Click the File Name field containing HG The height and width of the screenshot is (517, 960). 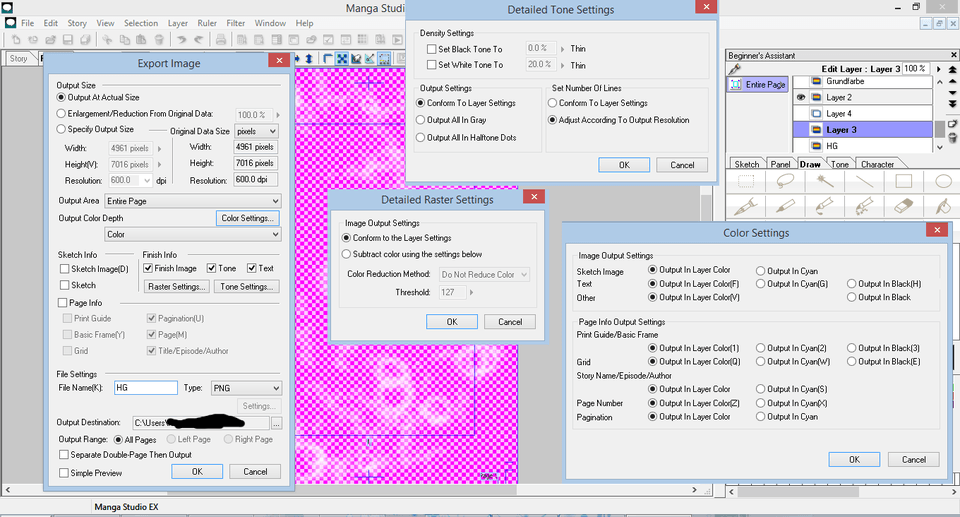(146, 388)
